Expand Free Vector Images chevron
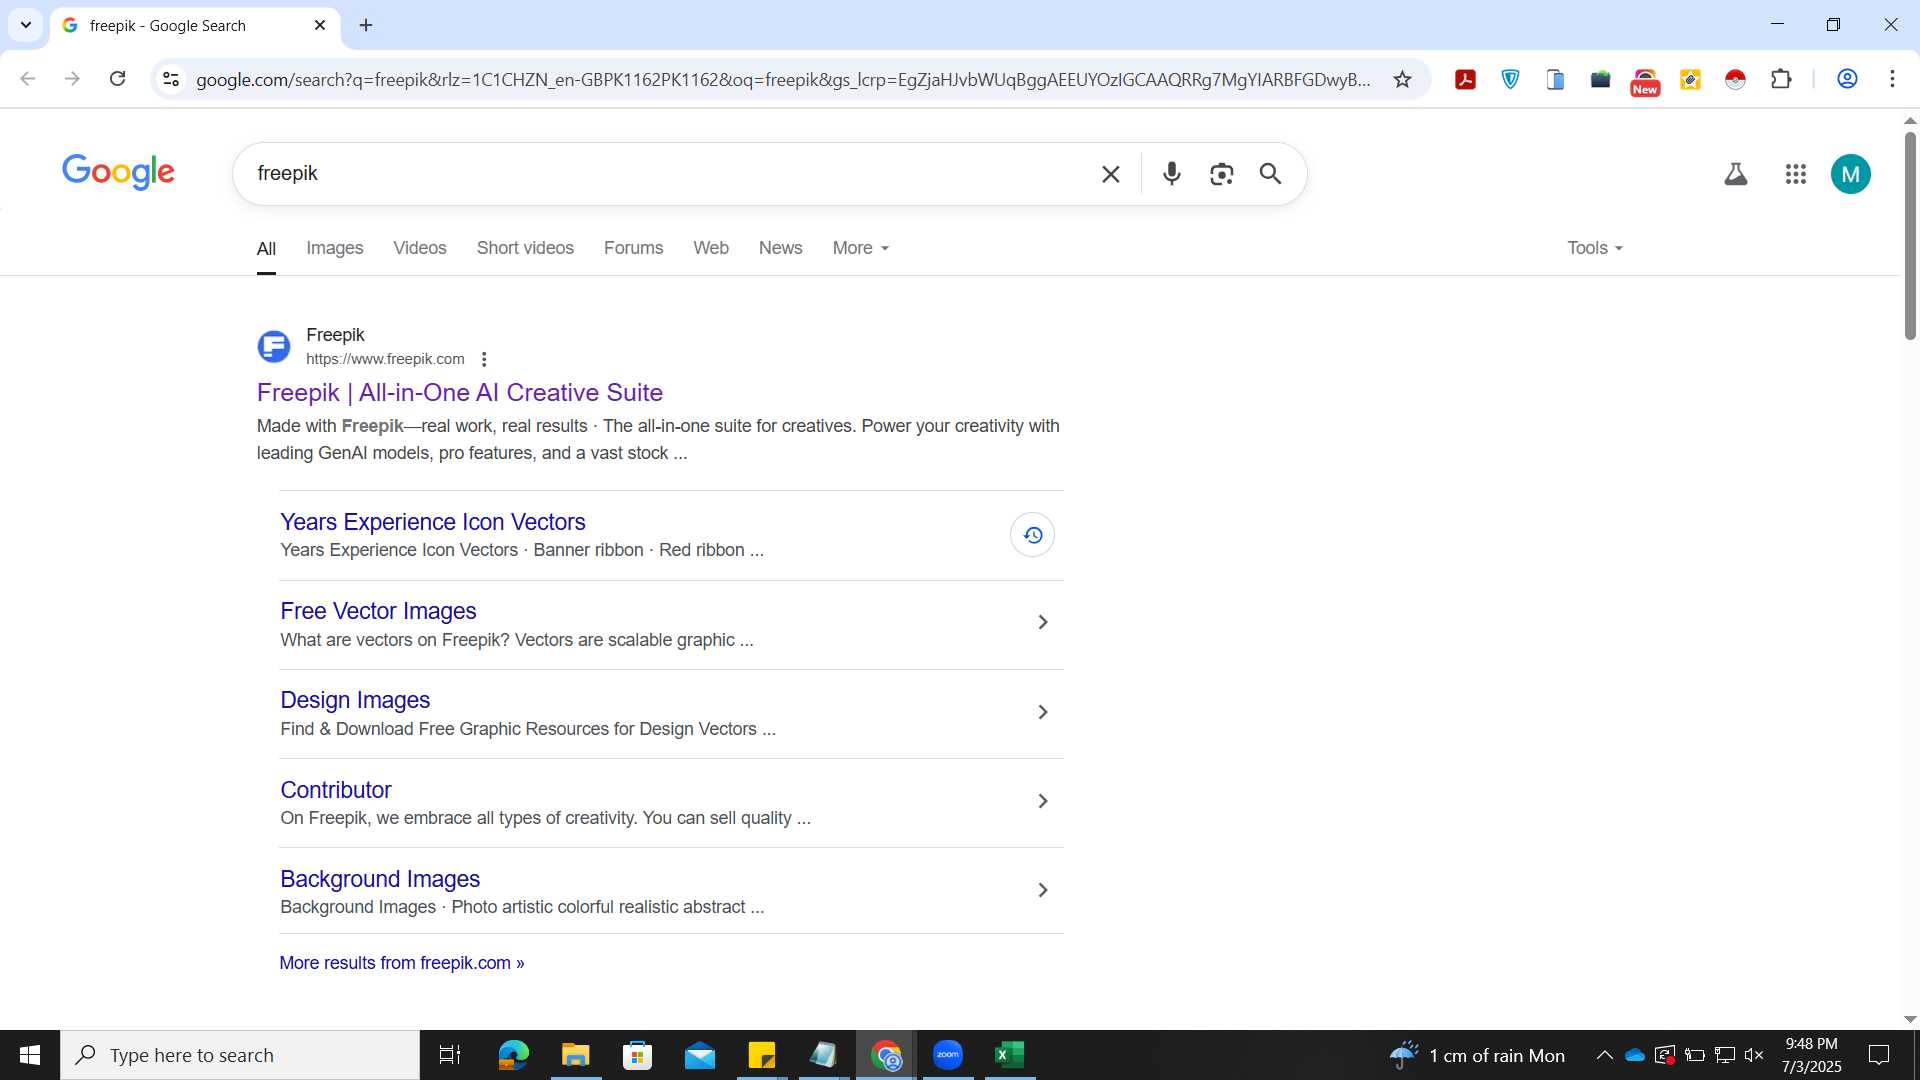This screenshot has width=1920, height=1080. tap(1042, 622)
